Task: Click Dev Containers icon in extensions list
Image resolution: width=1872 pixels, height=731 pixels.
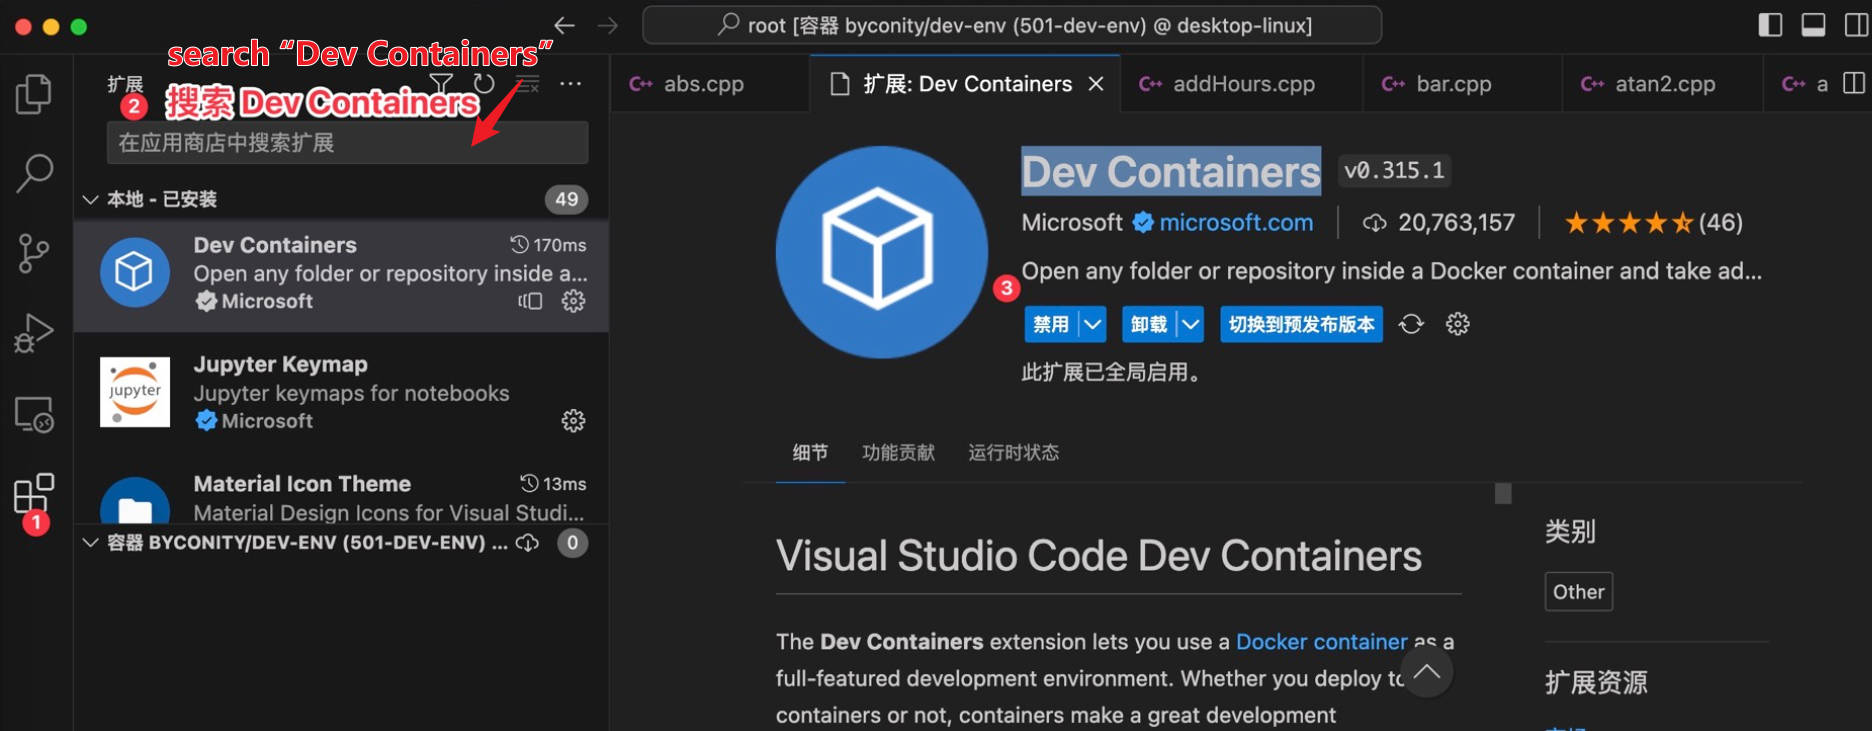Action: 134,272
